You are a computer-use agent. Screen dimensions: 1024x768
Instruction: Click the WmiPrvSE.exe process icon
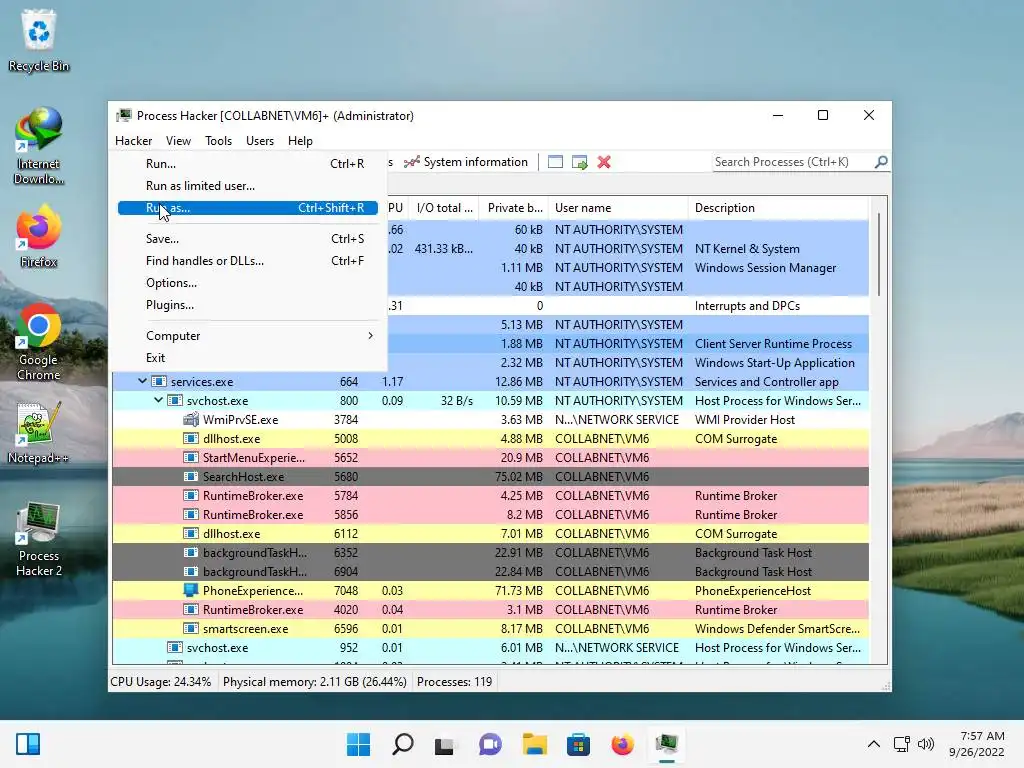coord(191,419)
